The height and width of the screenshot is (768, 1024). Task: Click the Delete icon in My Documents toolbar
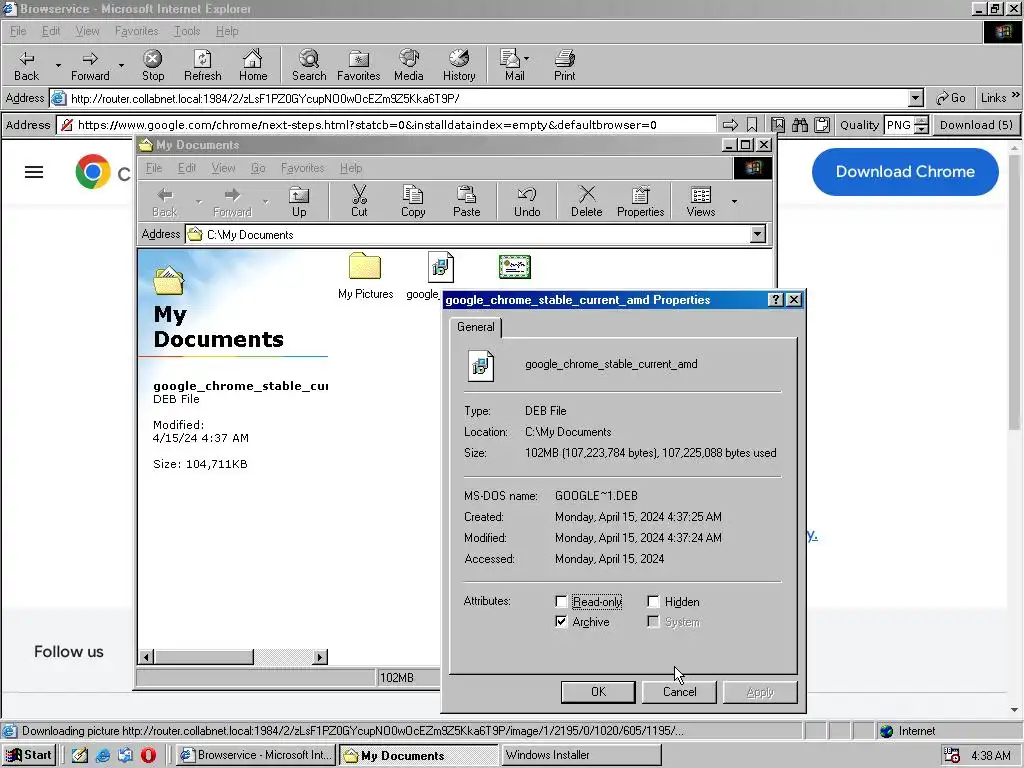[586, 202]
